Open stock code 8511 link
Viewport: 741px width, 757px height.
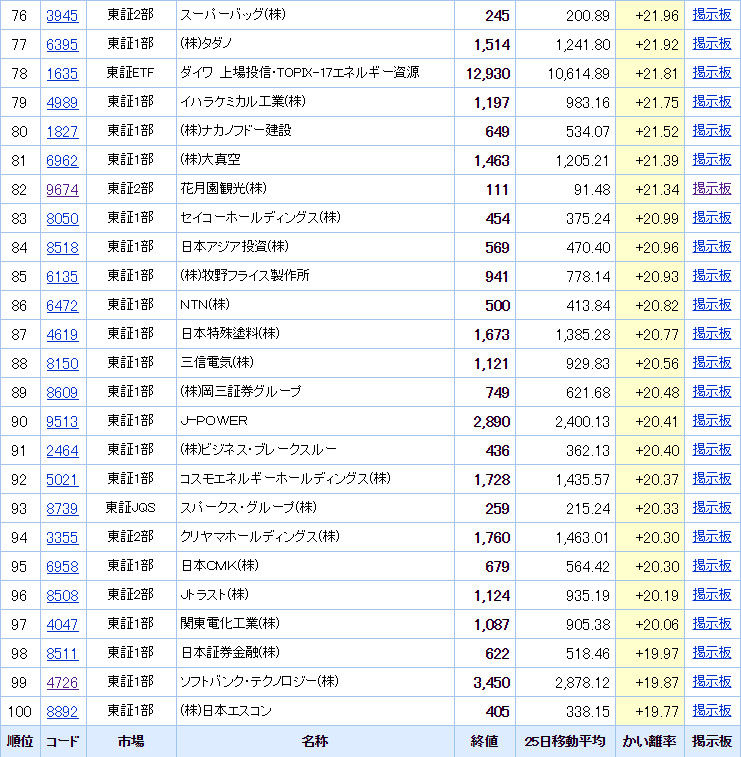click(x=62, y=653)
